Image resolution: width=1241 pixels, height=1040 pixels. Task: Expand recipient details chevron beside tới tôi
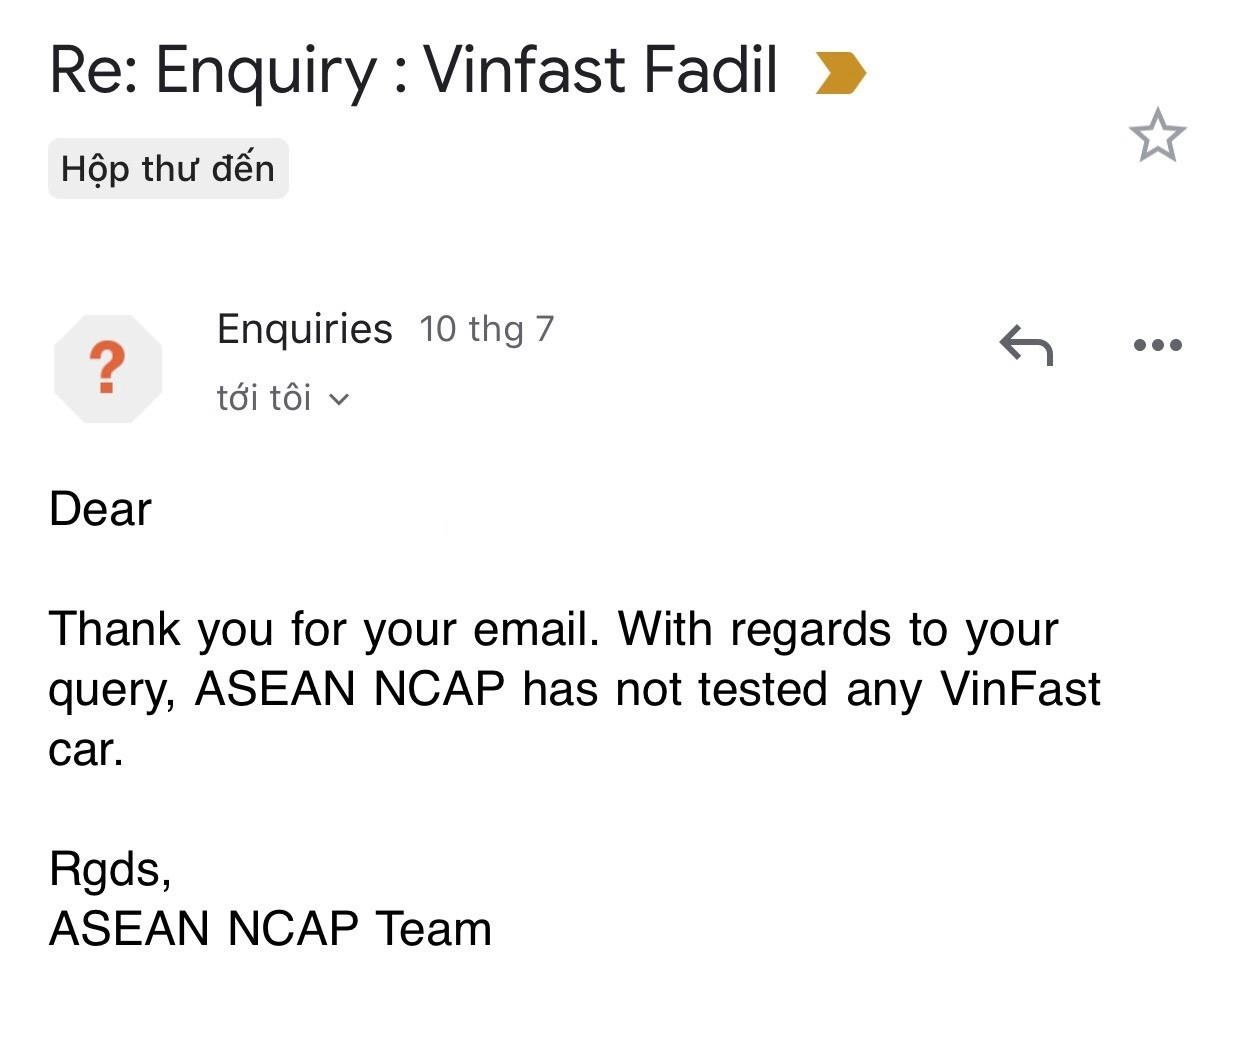point(339,399)
